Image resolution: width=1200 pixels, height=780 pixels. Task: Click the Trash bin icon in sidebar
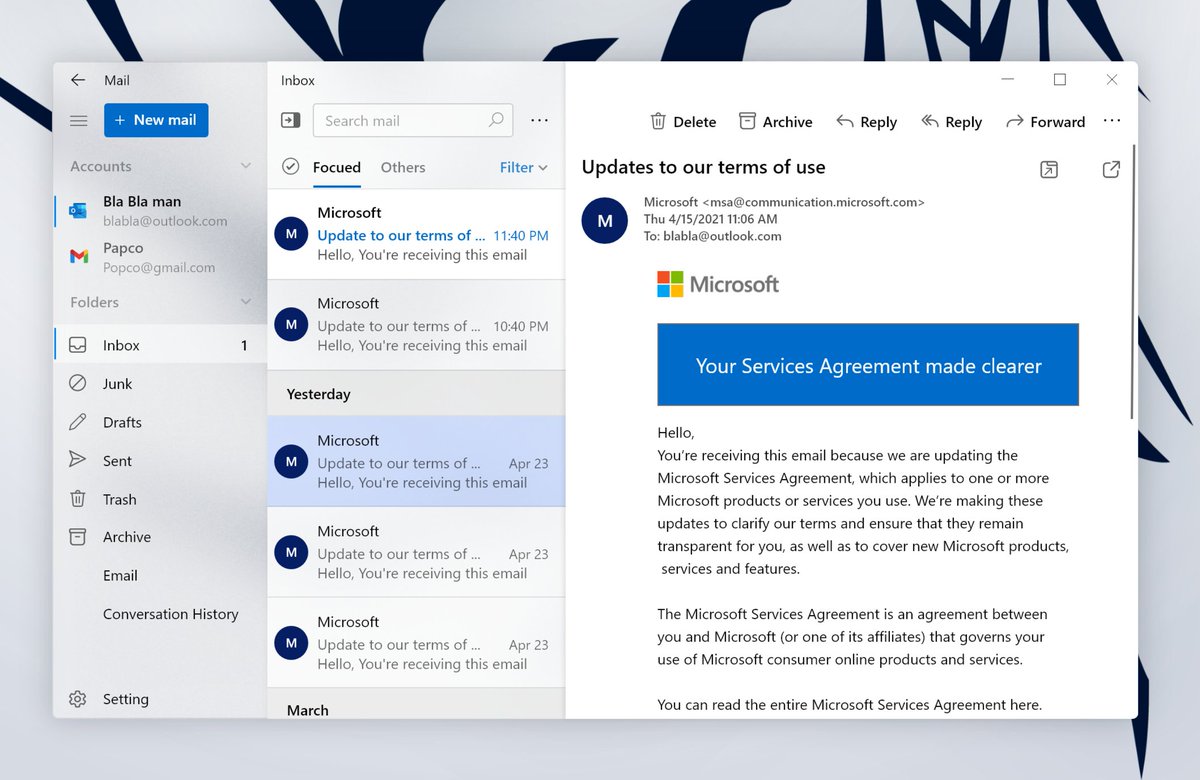pos(78,499)
